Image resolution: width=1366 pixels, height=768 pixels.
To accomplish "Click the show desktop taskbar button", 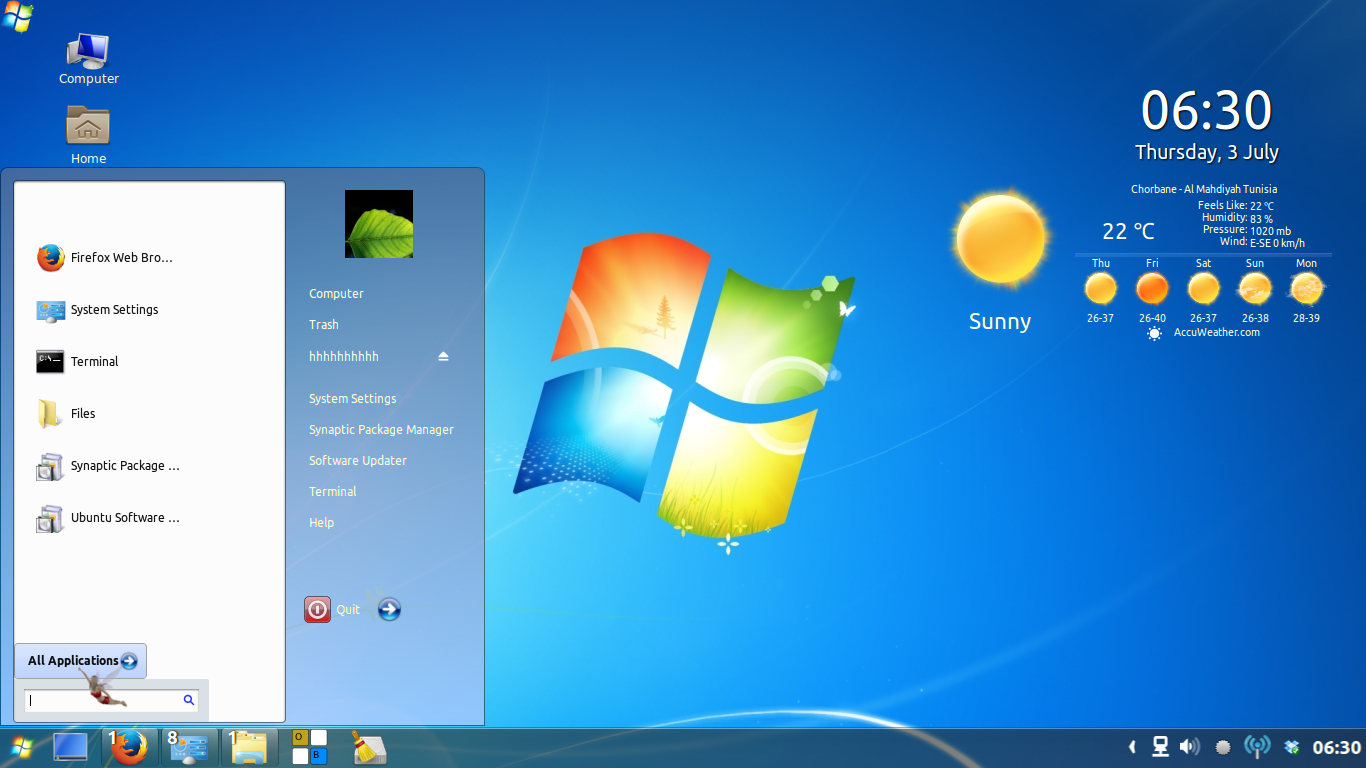I will pyautogui.click(x=70, y=747).
